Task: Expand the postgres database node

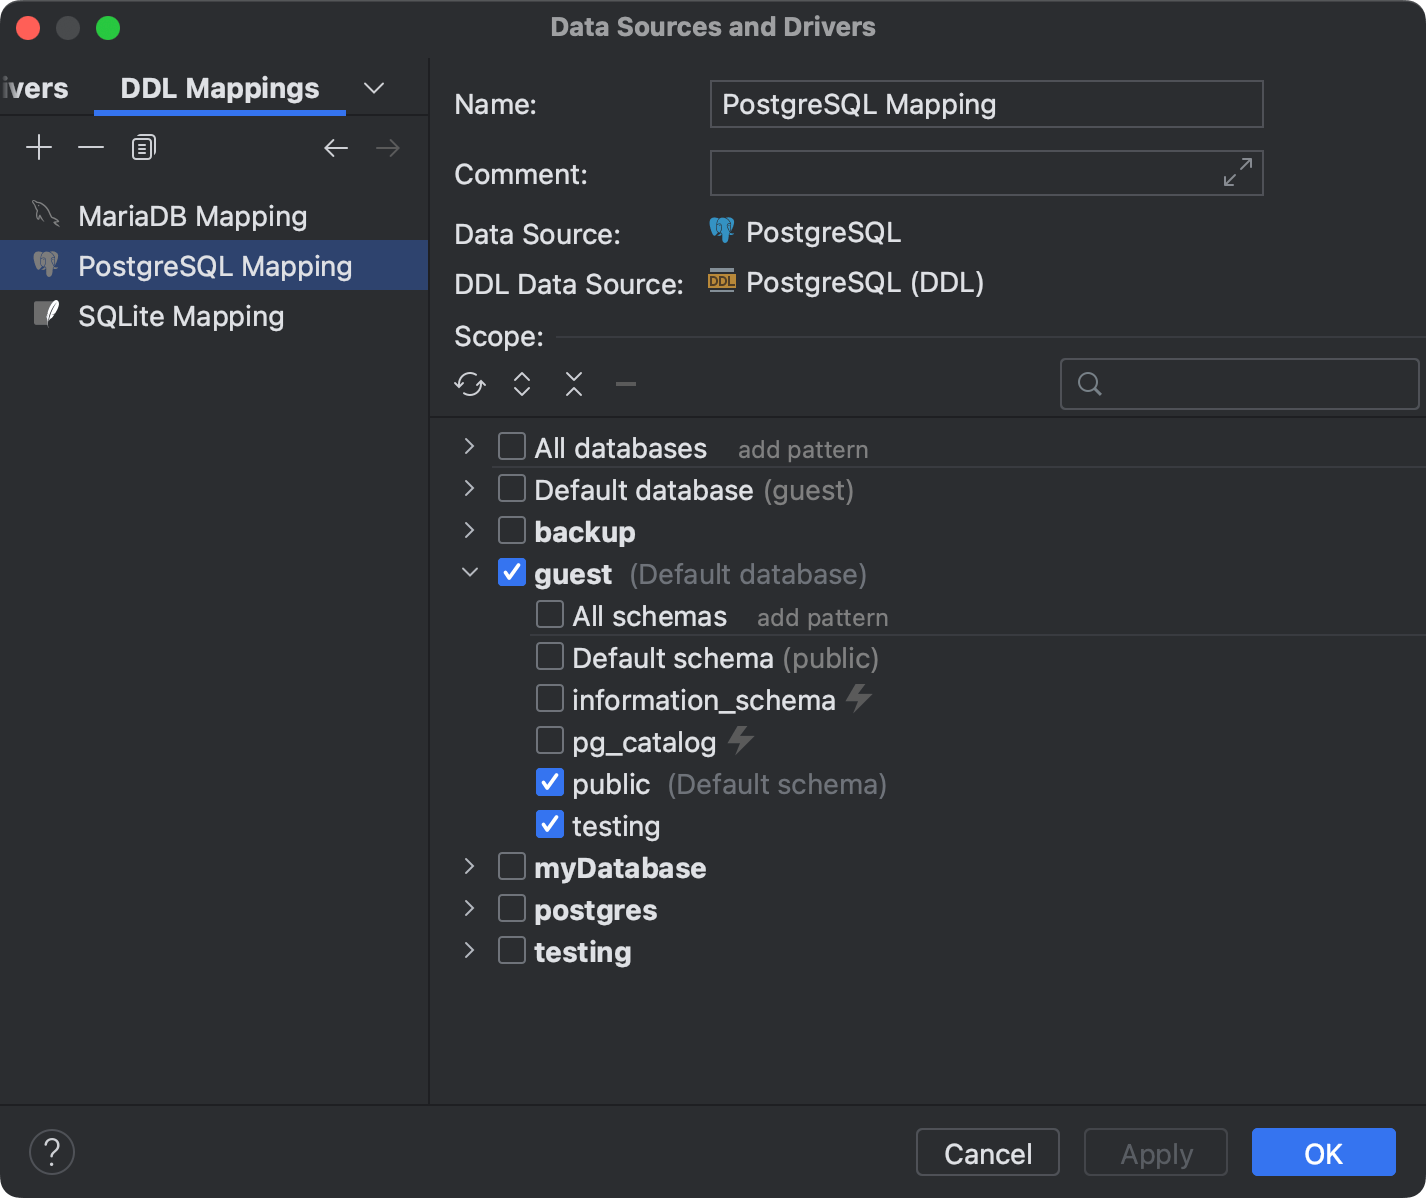Action: point(469,908)
